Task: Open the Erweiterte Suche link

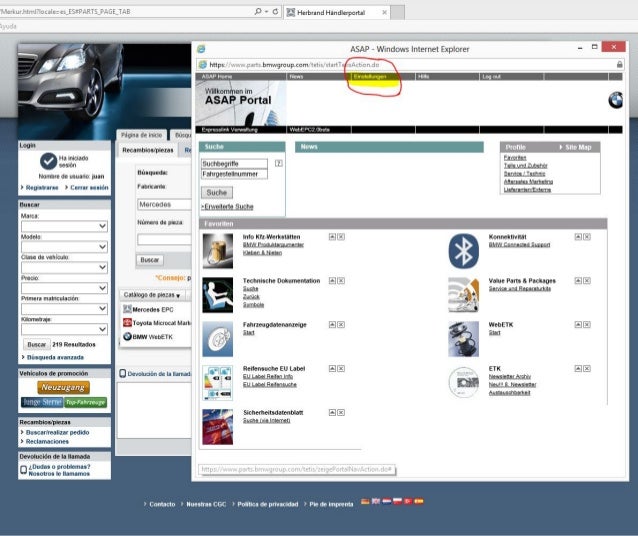Action: (x=227, y=207)
